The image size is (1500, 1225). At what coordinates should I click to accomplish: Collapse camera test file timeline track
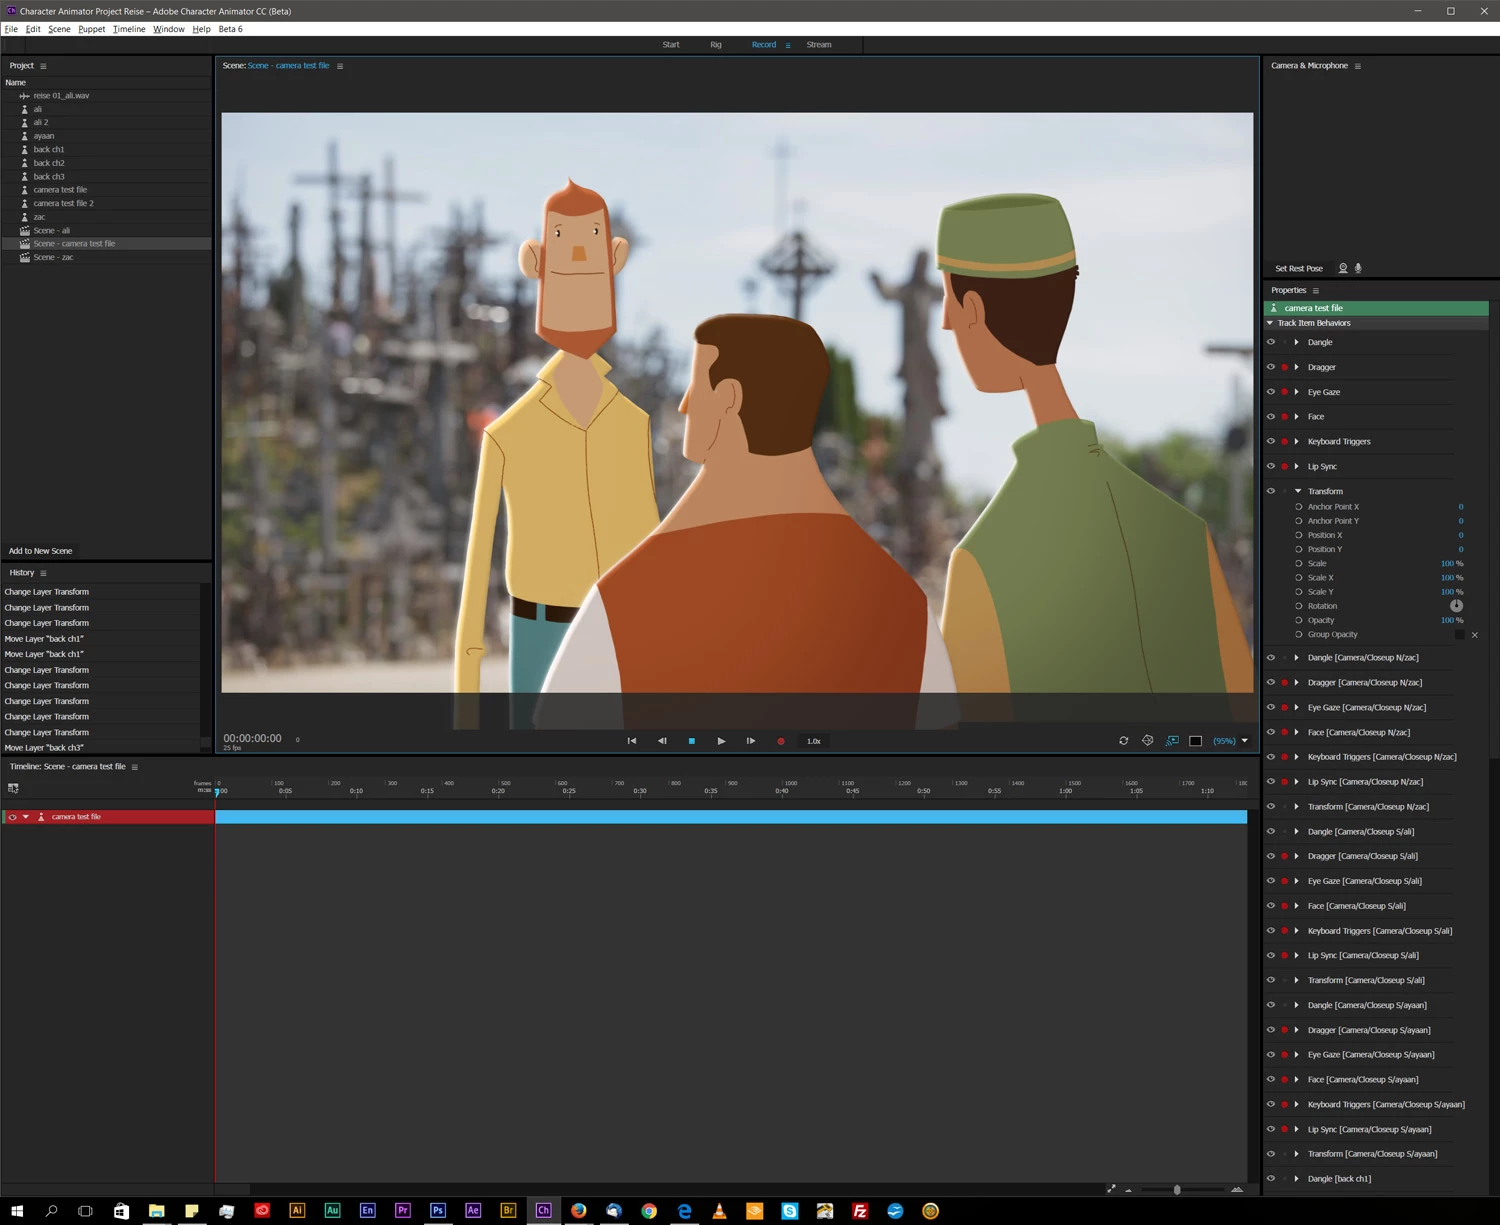[x=26, y=817]
